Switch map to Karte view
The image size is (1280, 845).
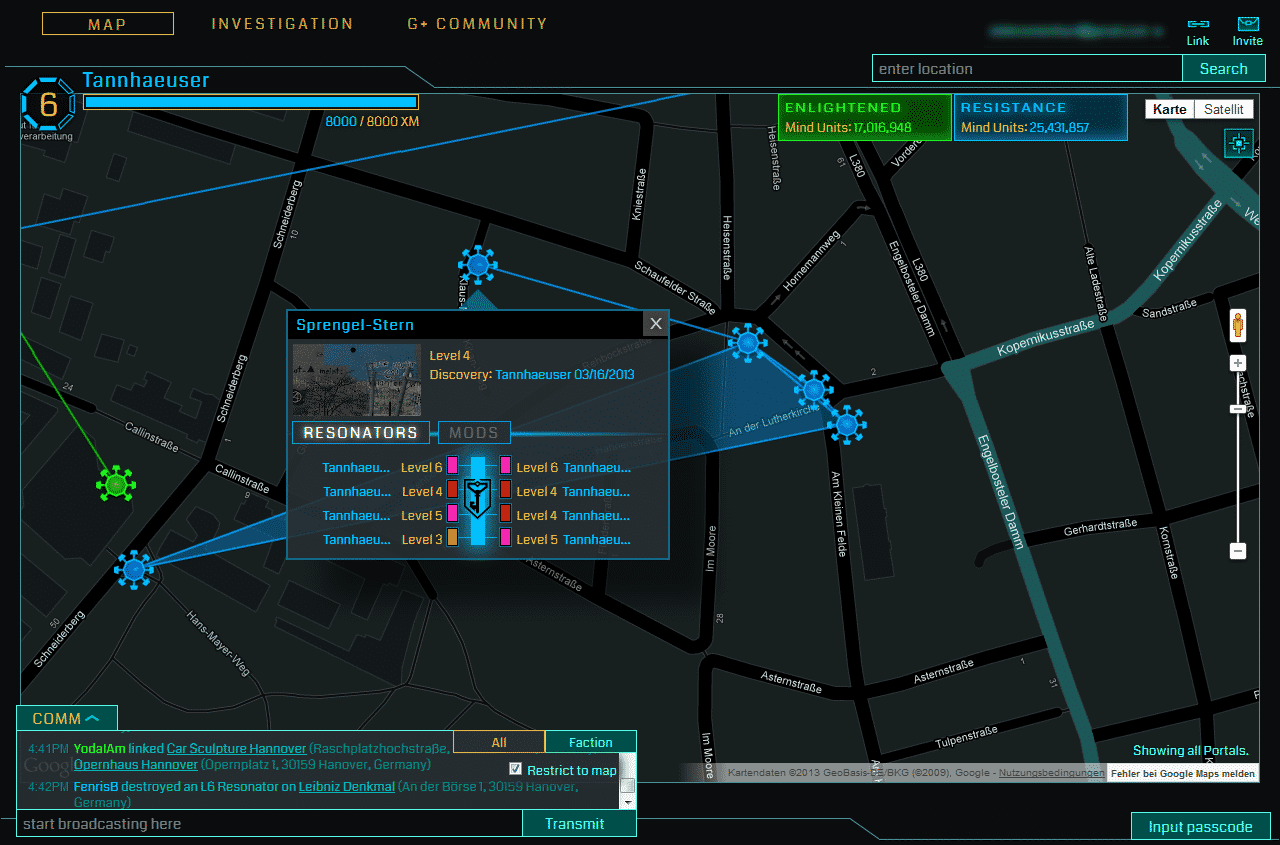tap(1170, 109)
